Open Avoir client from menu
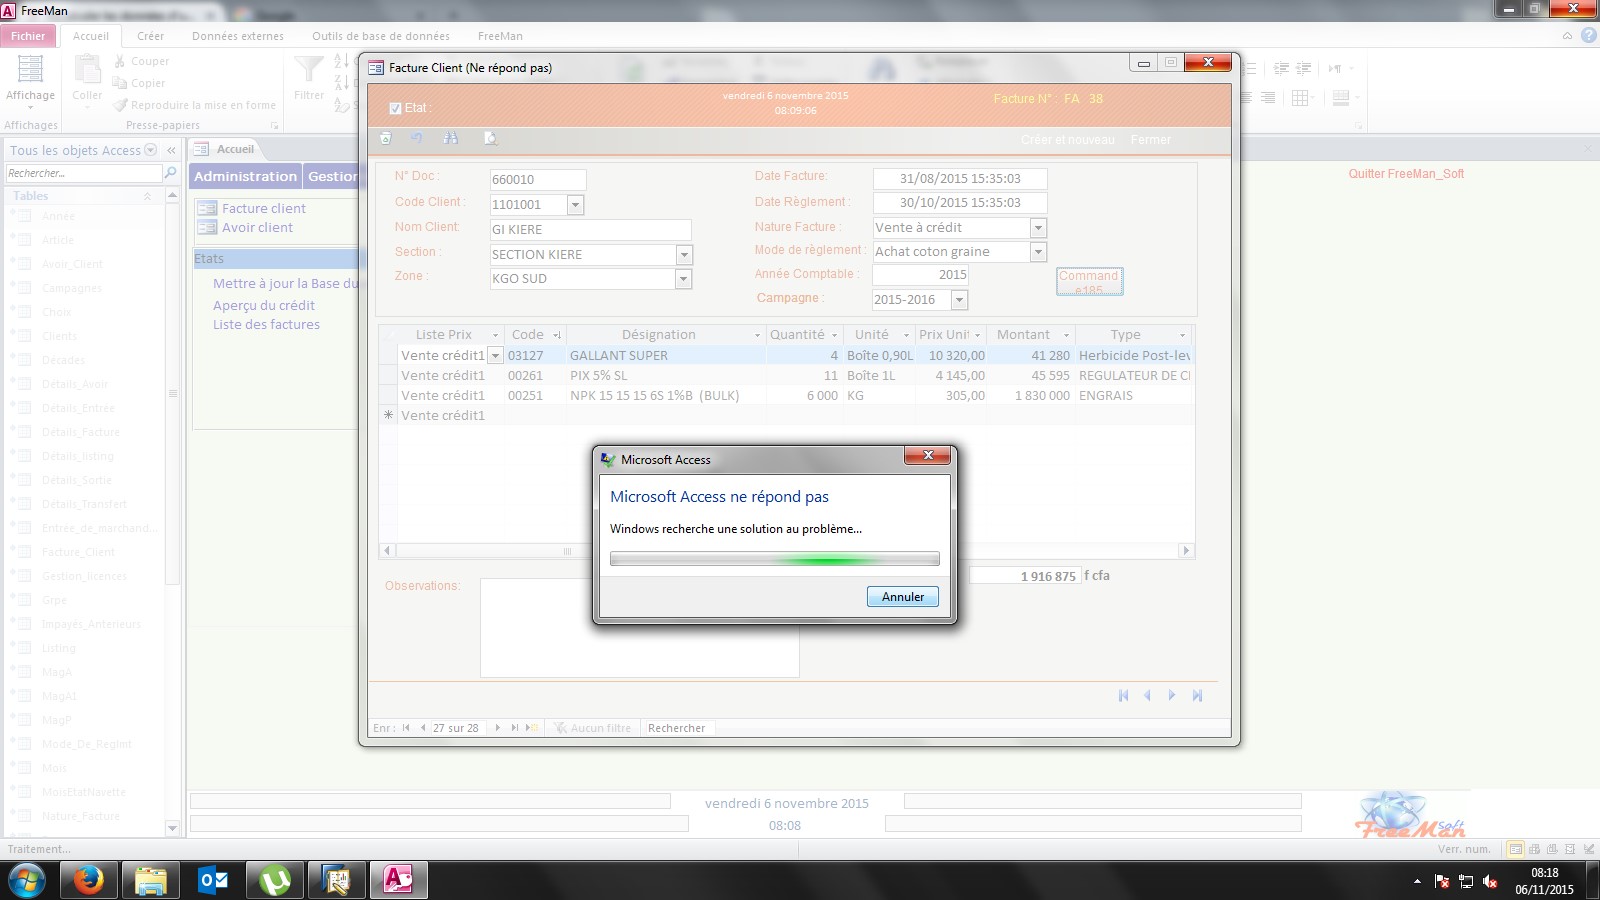This screenshot has width=1600, height=900. pos(257,227)
